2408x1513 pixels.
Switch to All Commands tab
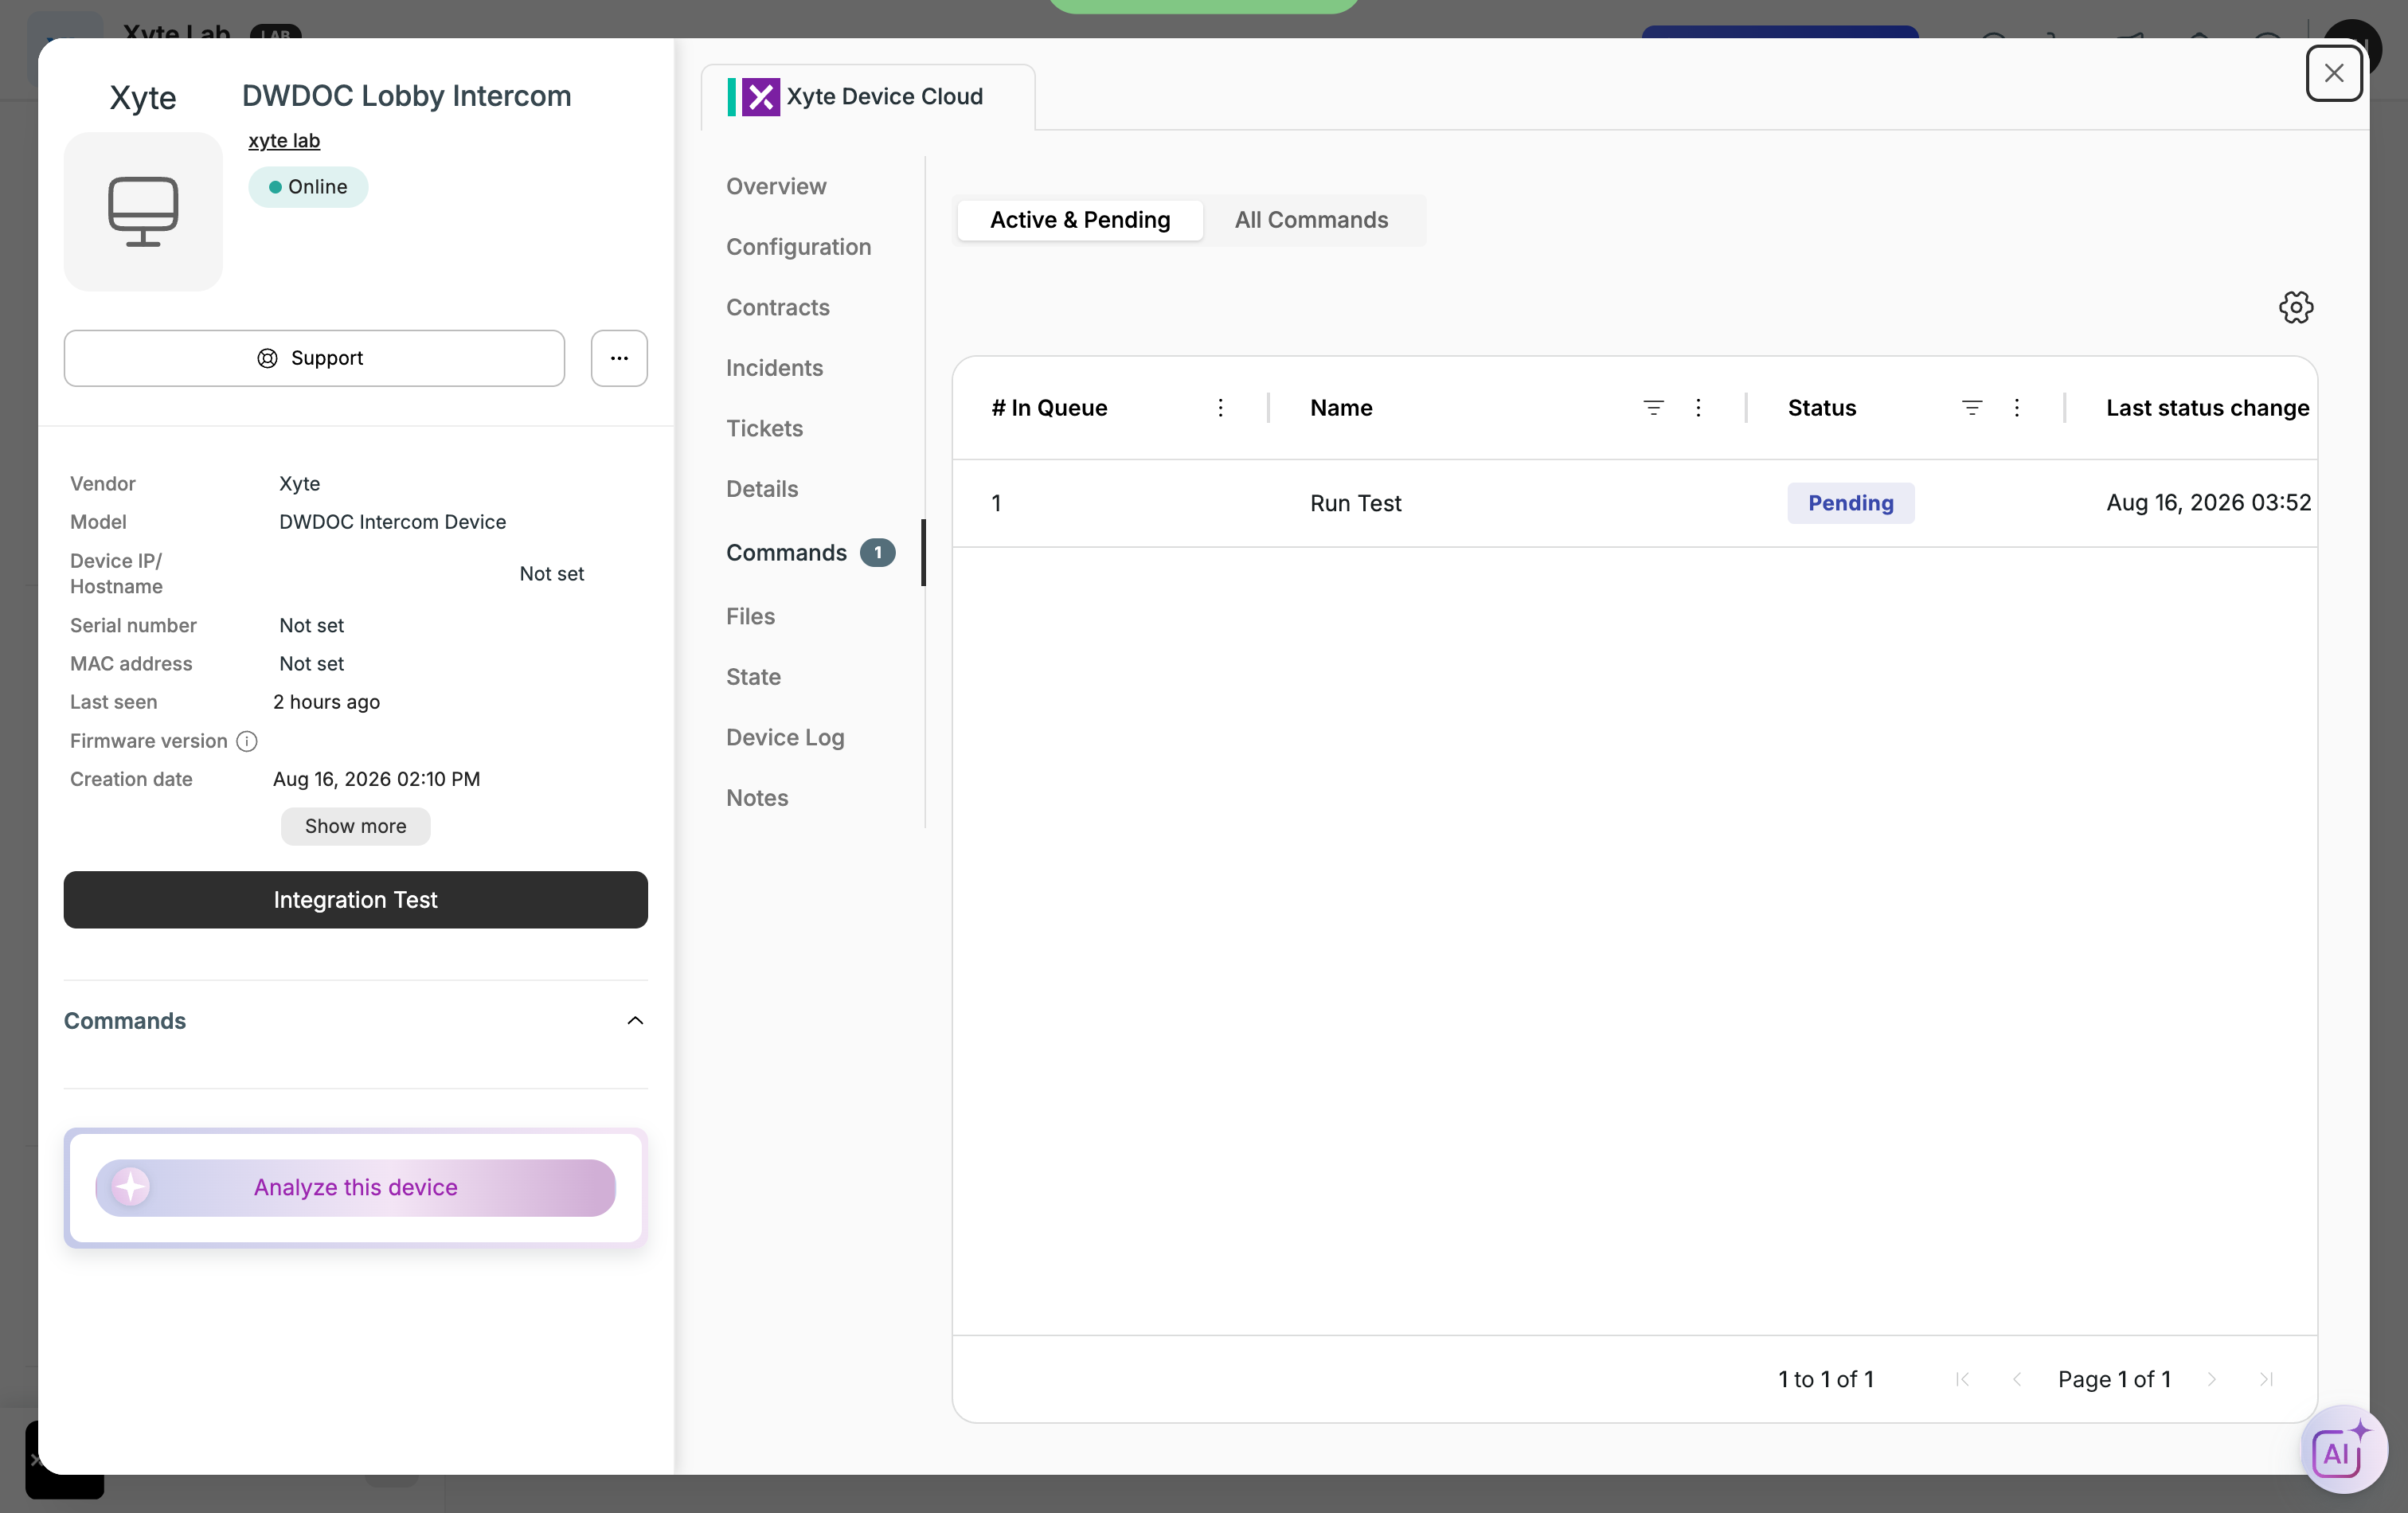coord(1311,220)
